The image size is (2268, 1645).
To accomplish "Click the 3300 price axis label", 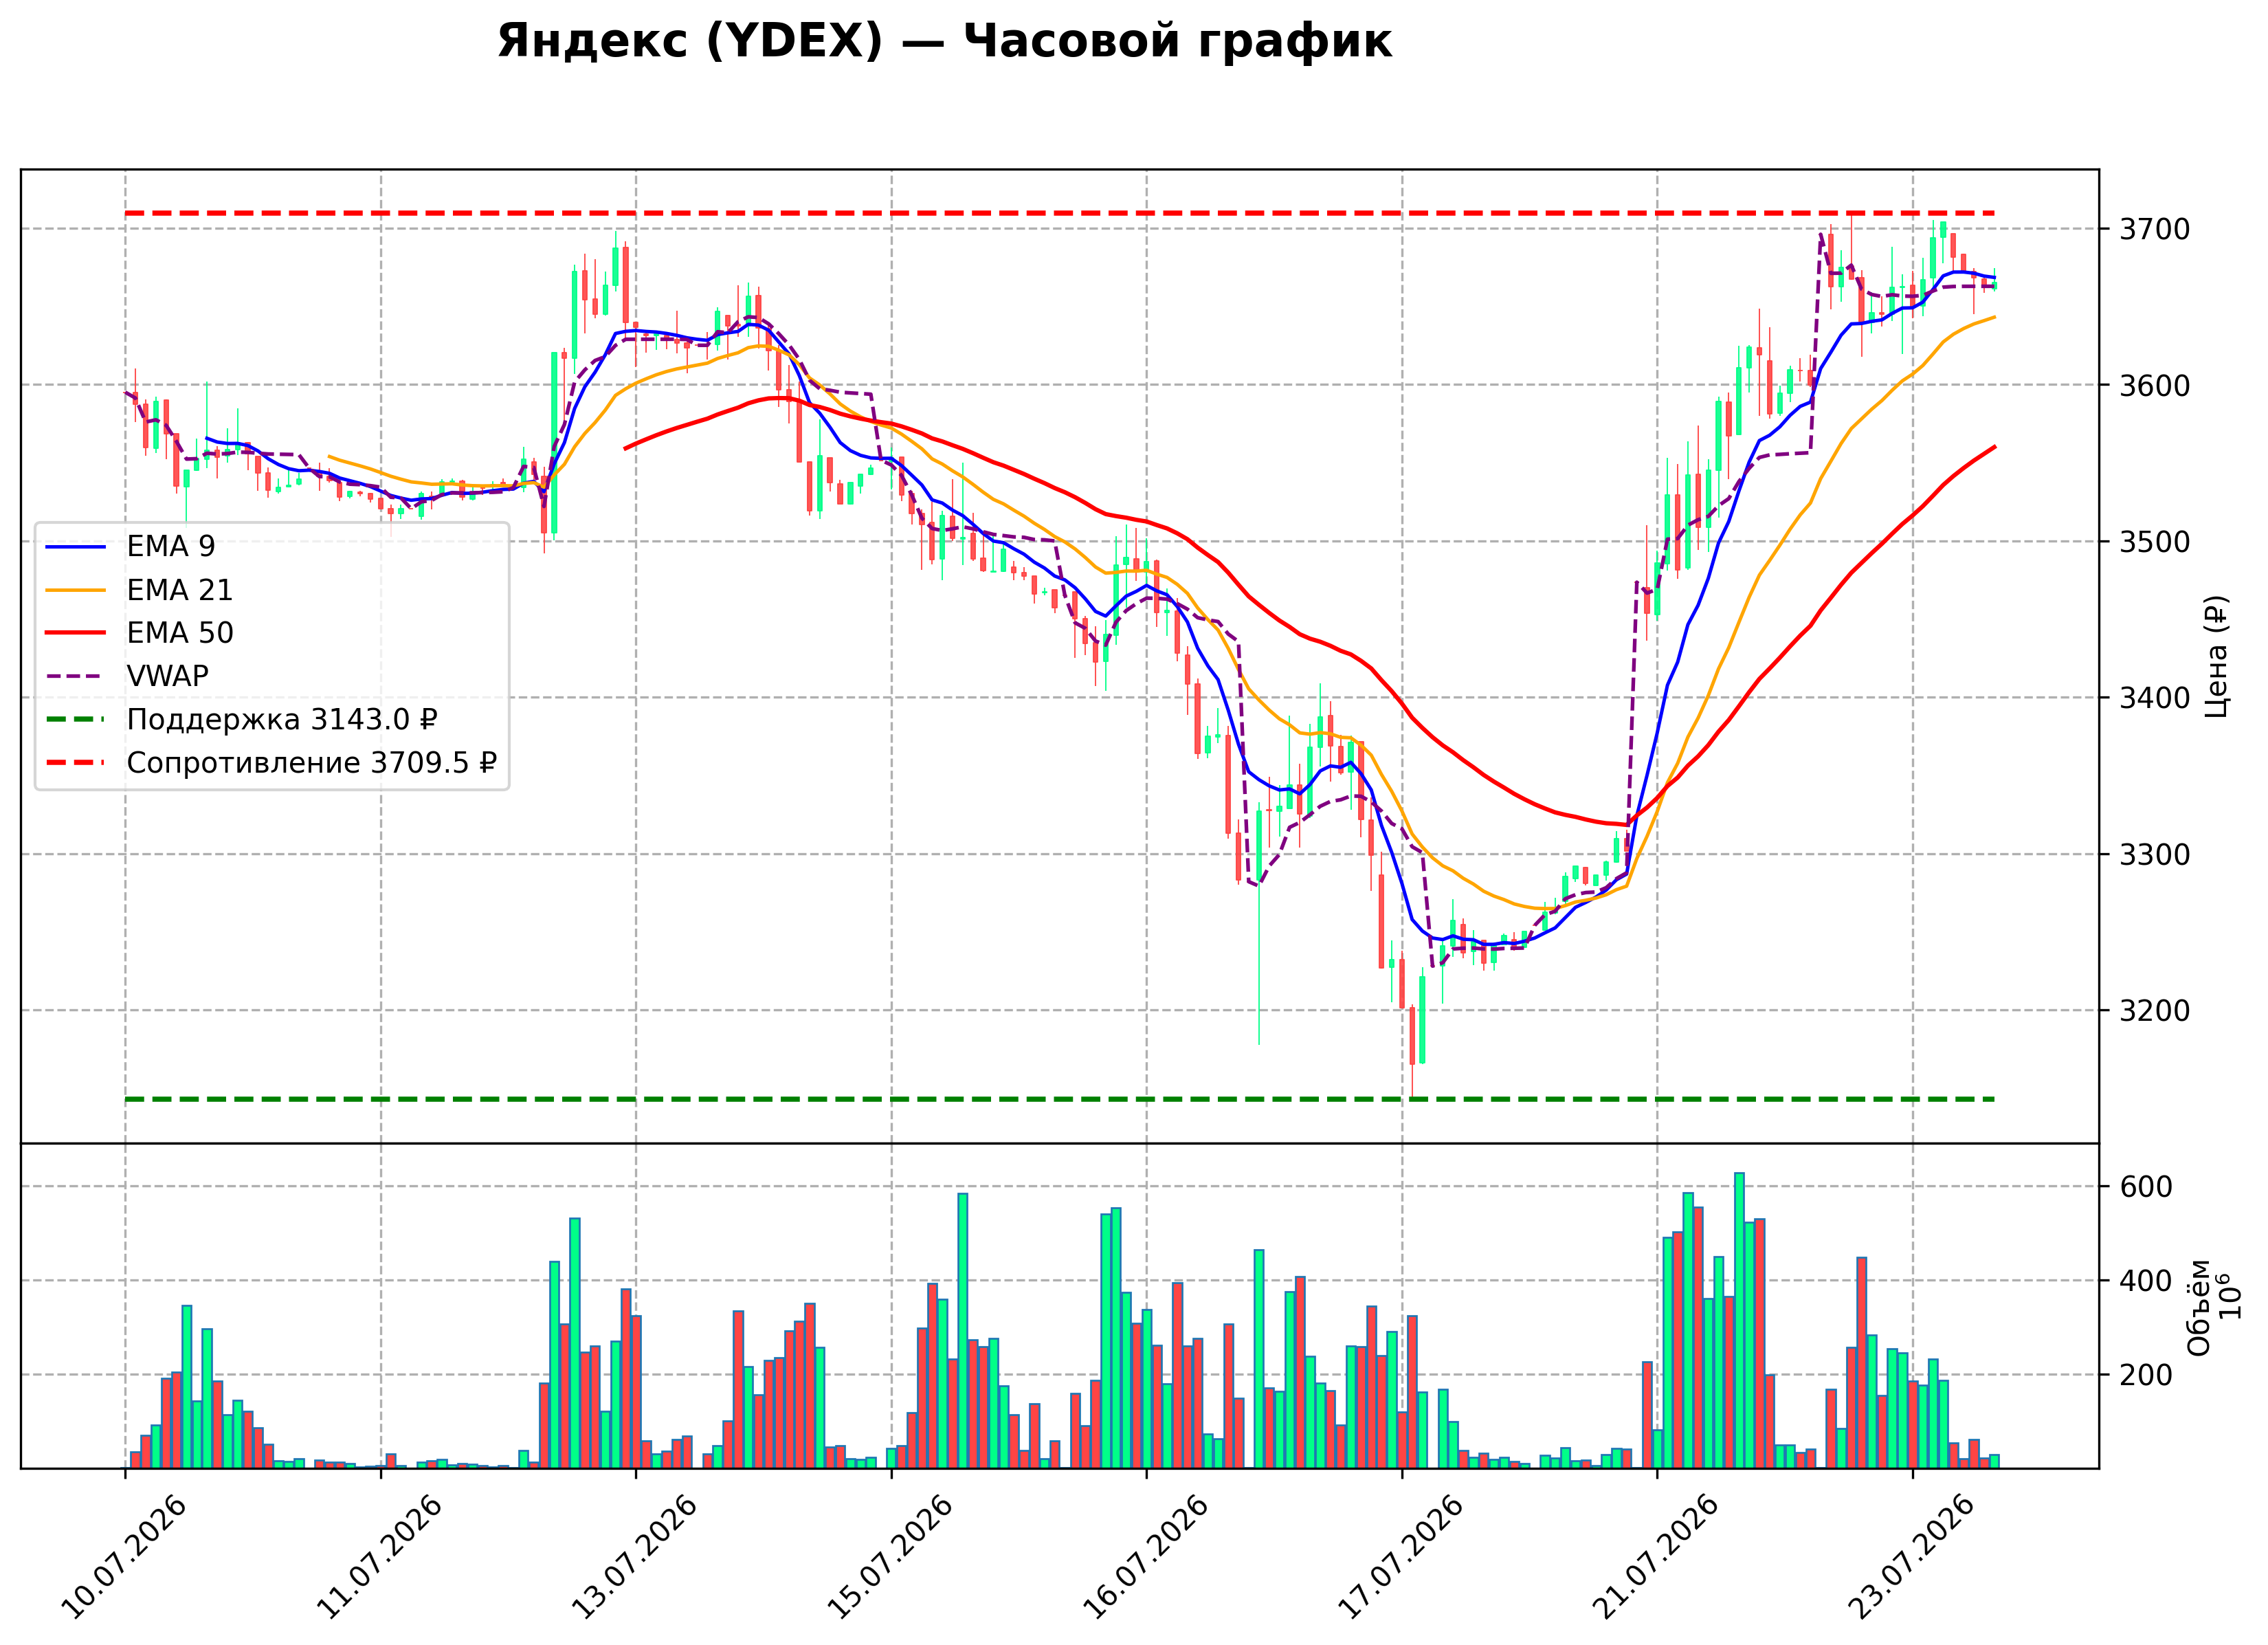I will click(2154, 855).
